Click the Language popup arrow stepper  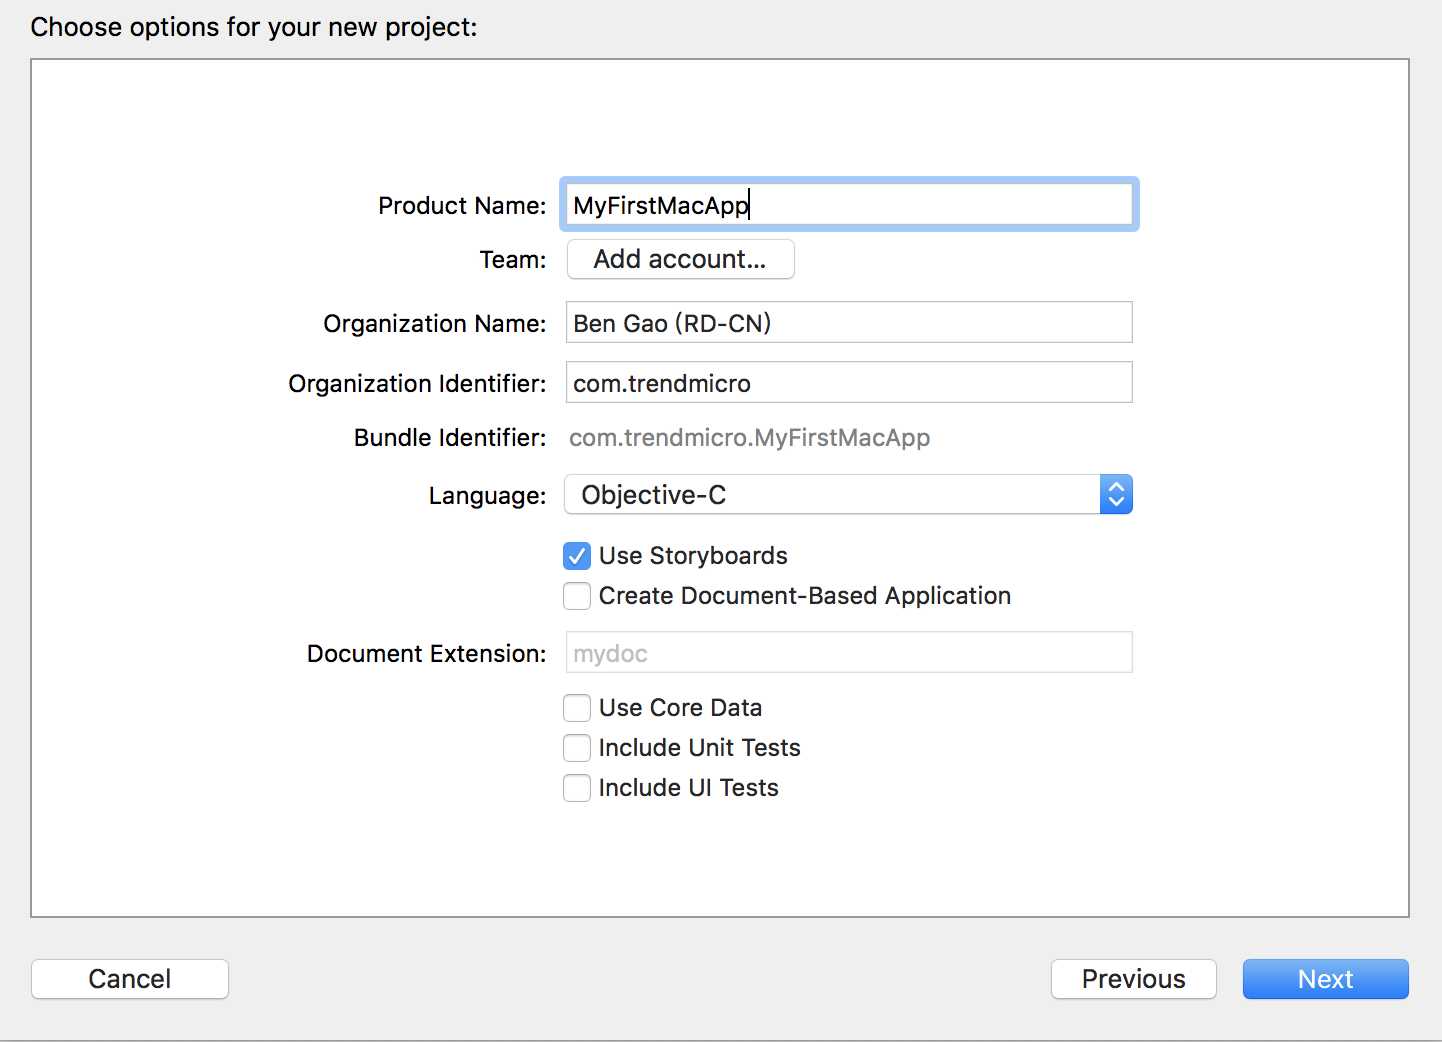1116,495
